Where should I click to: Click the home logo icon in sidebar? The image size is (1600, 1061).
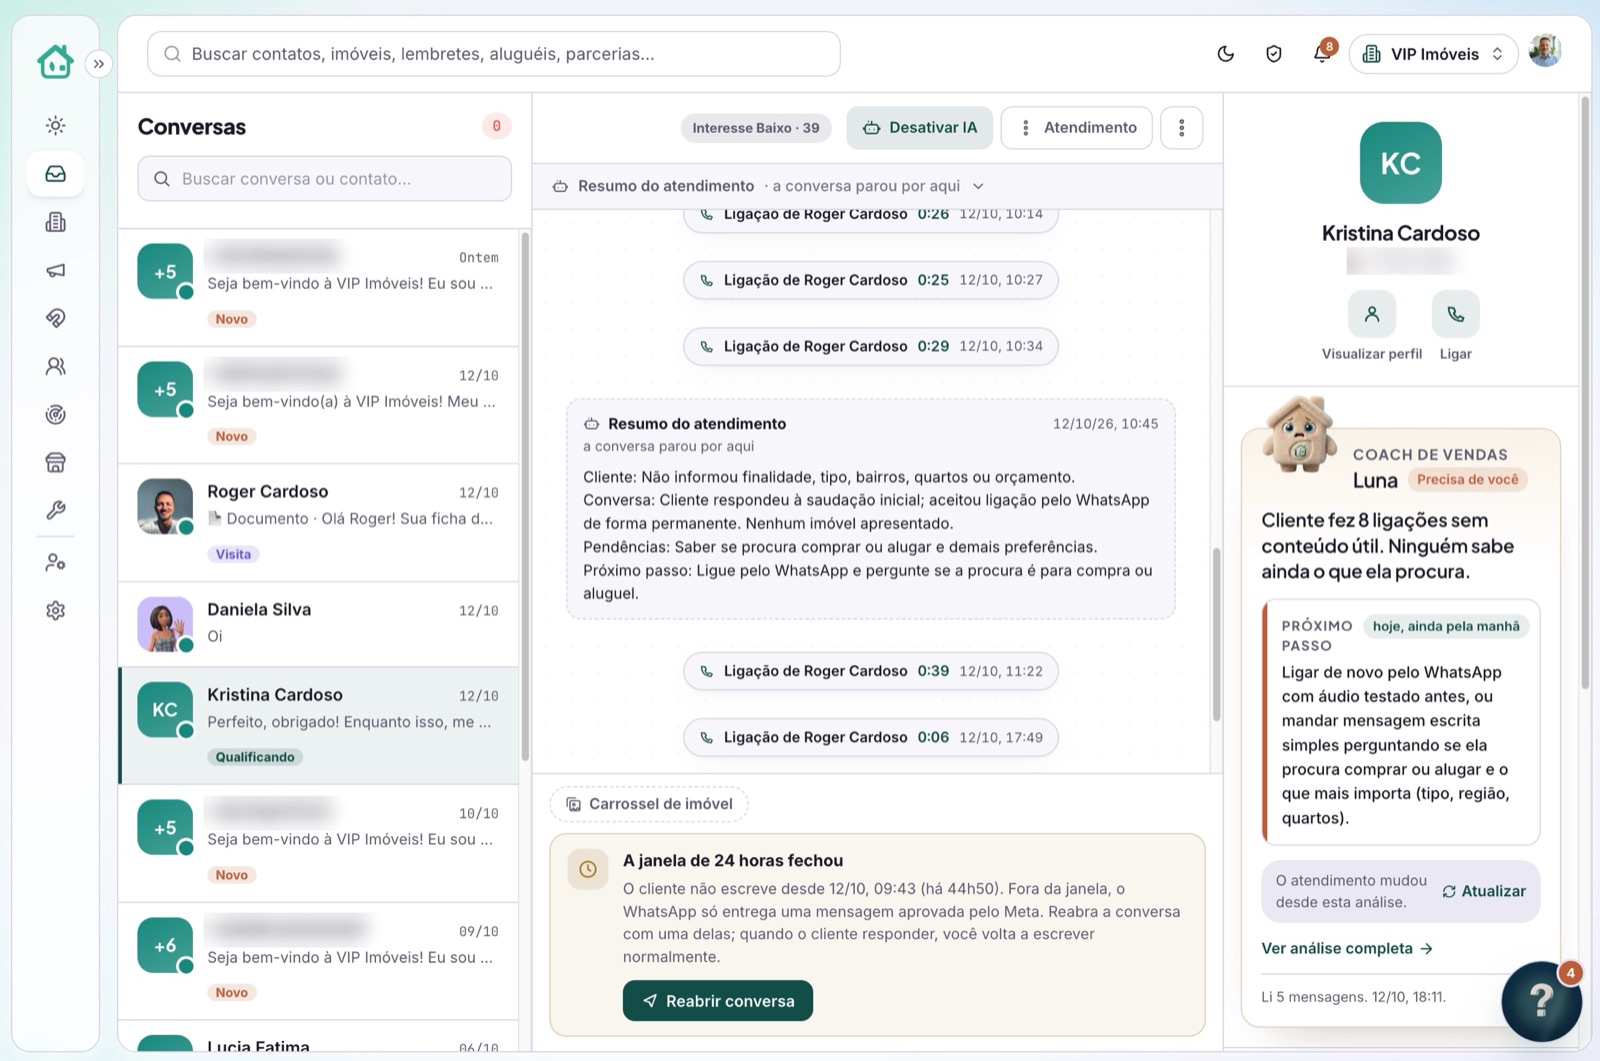[55, 61]
